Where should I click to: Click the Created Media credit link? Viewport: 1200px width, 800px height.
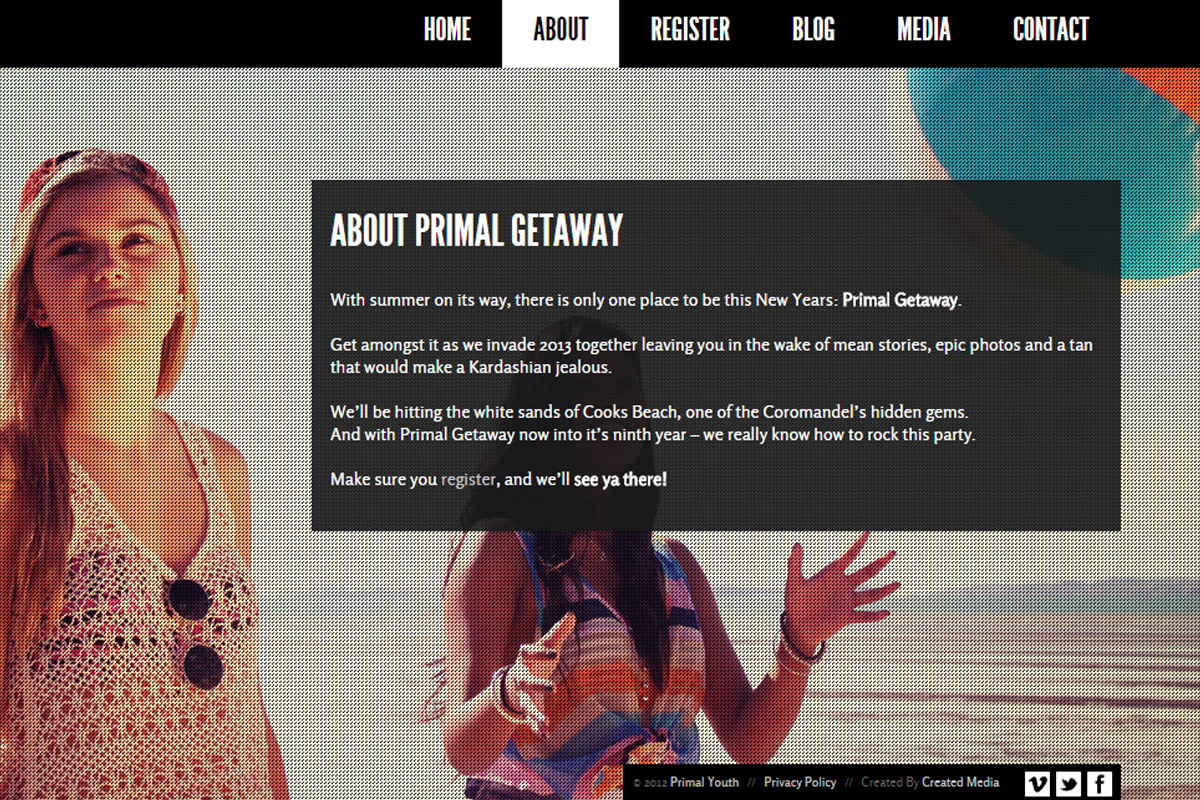(x=960, y=783)
